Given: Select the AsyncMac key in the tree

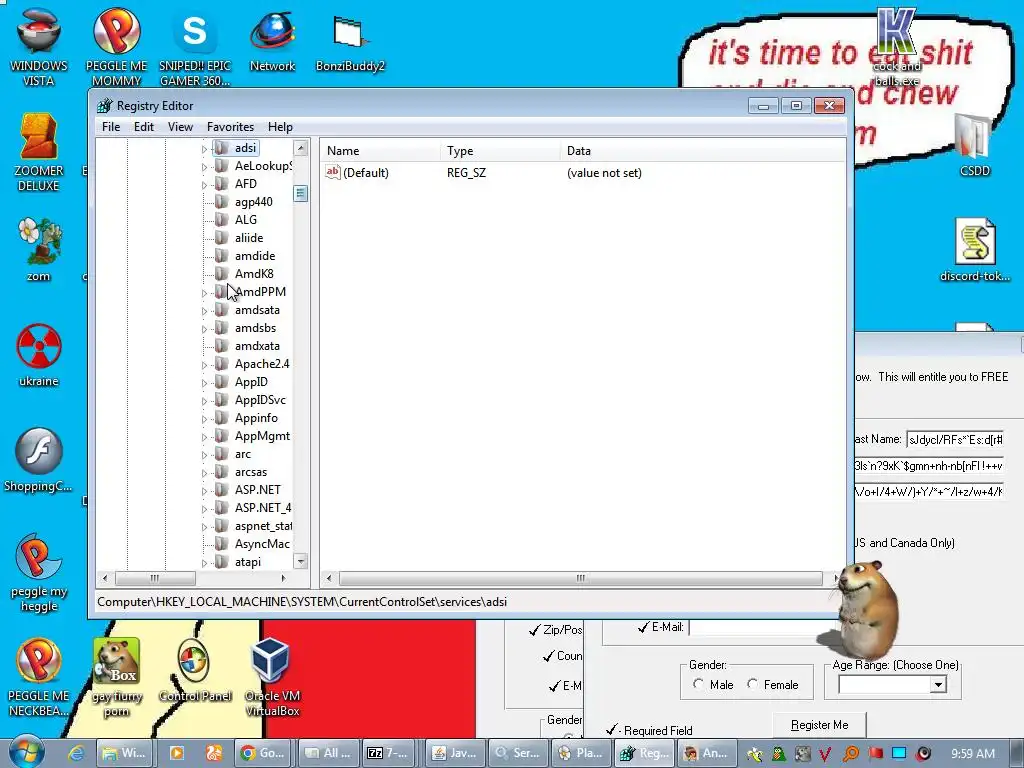Looking at the screenshot, I should click(x=262, y=544).
